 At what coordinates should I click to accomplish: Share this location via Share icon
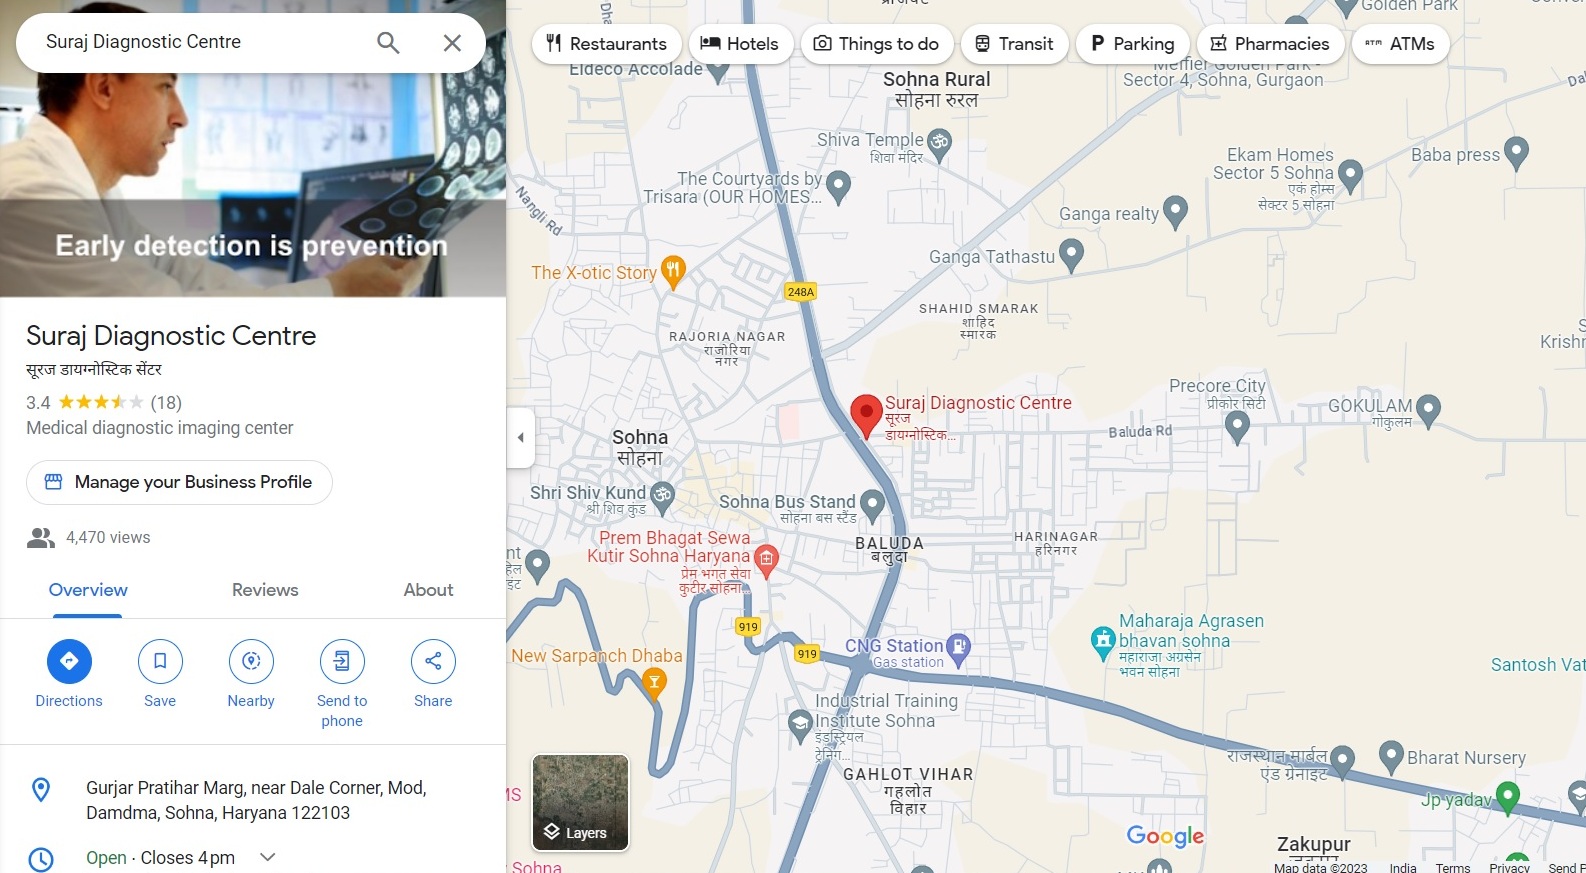[433, 661]
